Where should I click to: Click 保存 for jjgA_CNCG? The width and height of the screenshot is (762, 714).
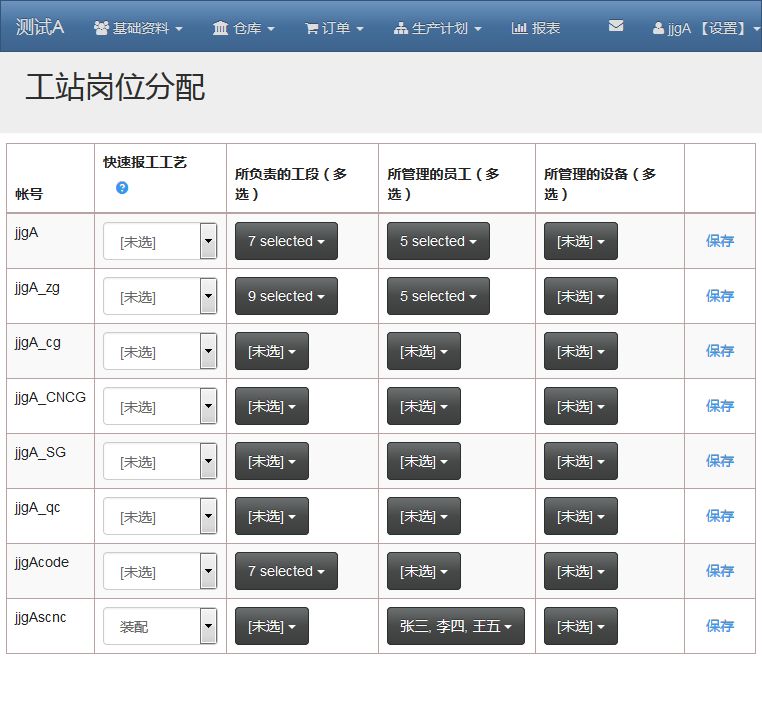click(x=719, y=406)
